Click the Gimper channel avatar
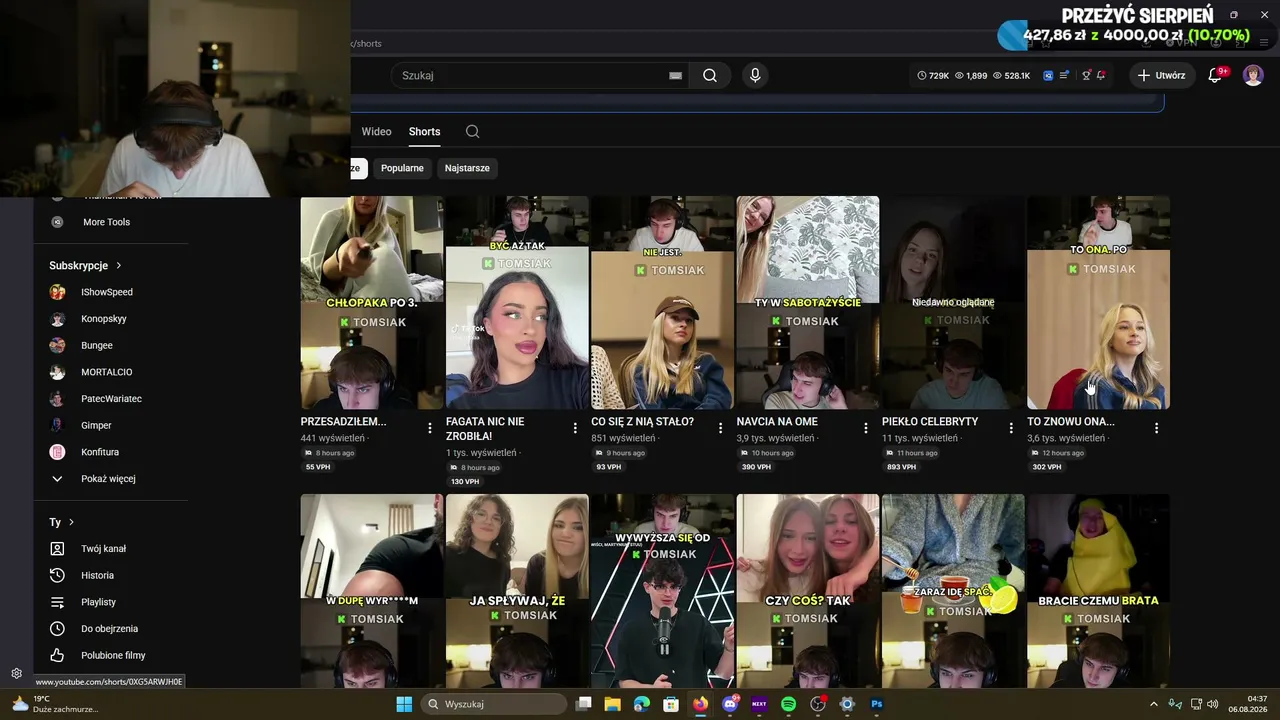This screenshot has height=720, width=1280. [58, 426]
